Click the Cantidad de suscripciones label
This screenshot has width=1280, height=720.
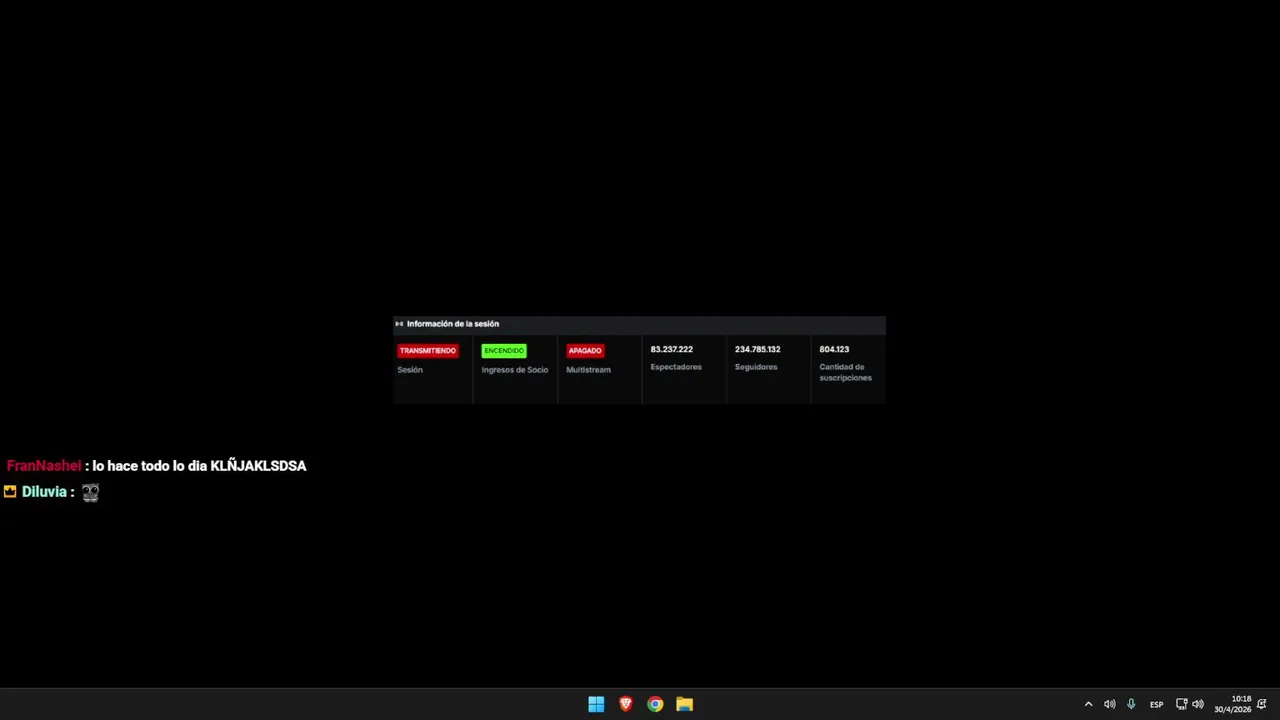point(845,372)
